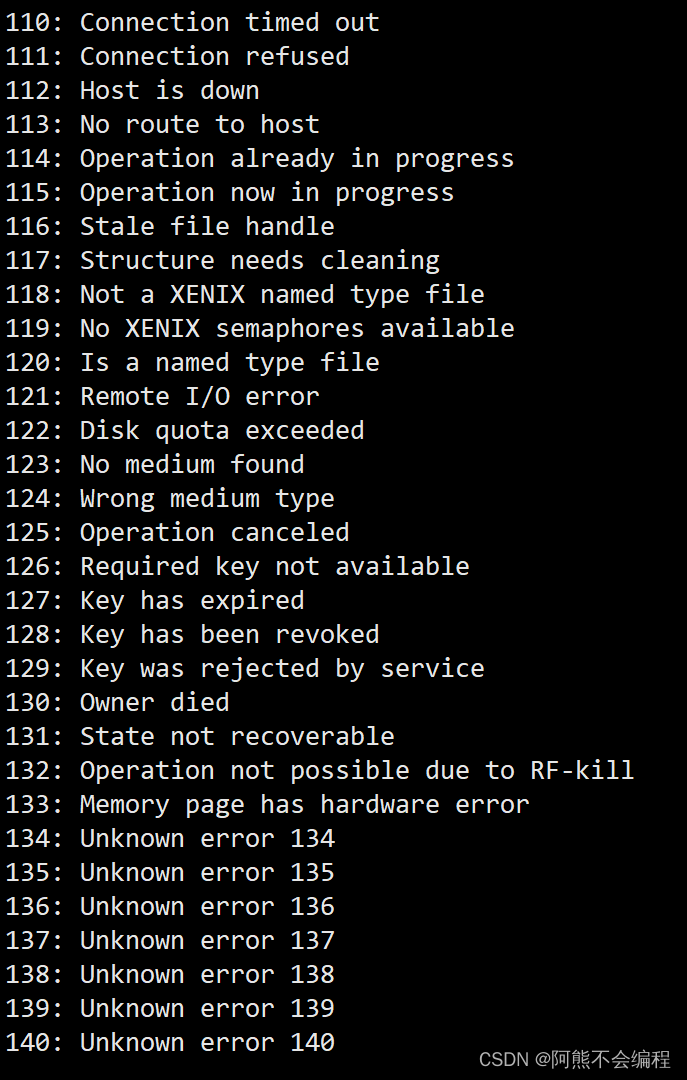
Task: Click the Owner died line
Action: coord(117,702)
